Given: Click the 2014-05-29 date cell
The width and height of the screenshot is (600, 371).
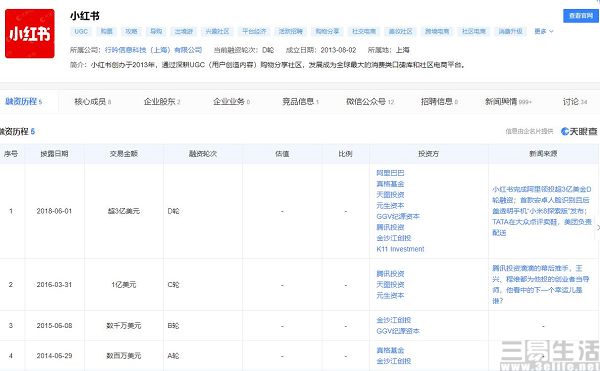Looking at the screenshot, I should pyautogui.click(x=54, y=356).
